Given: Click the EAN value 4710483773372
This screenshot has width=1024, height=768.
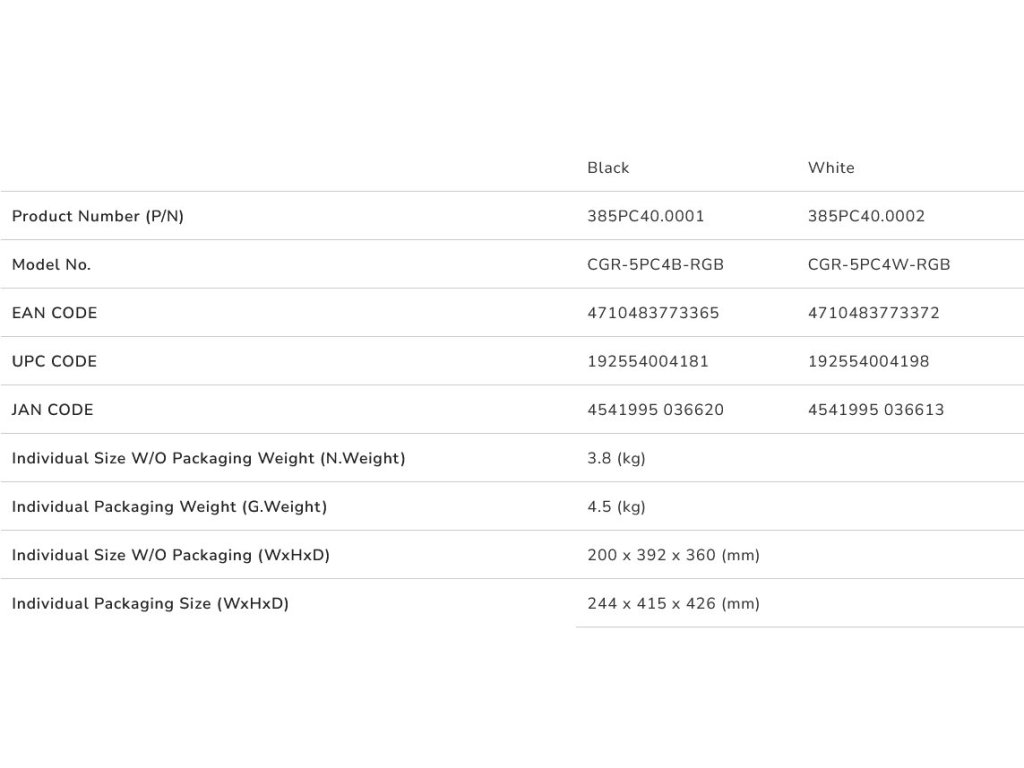Looking at the screenshot, I should click(873, 313).
